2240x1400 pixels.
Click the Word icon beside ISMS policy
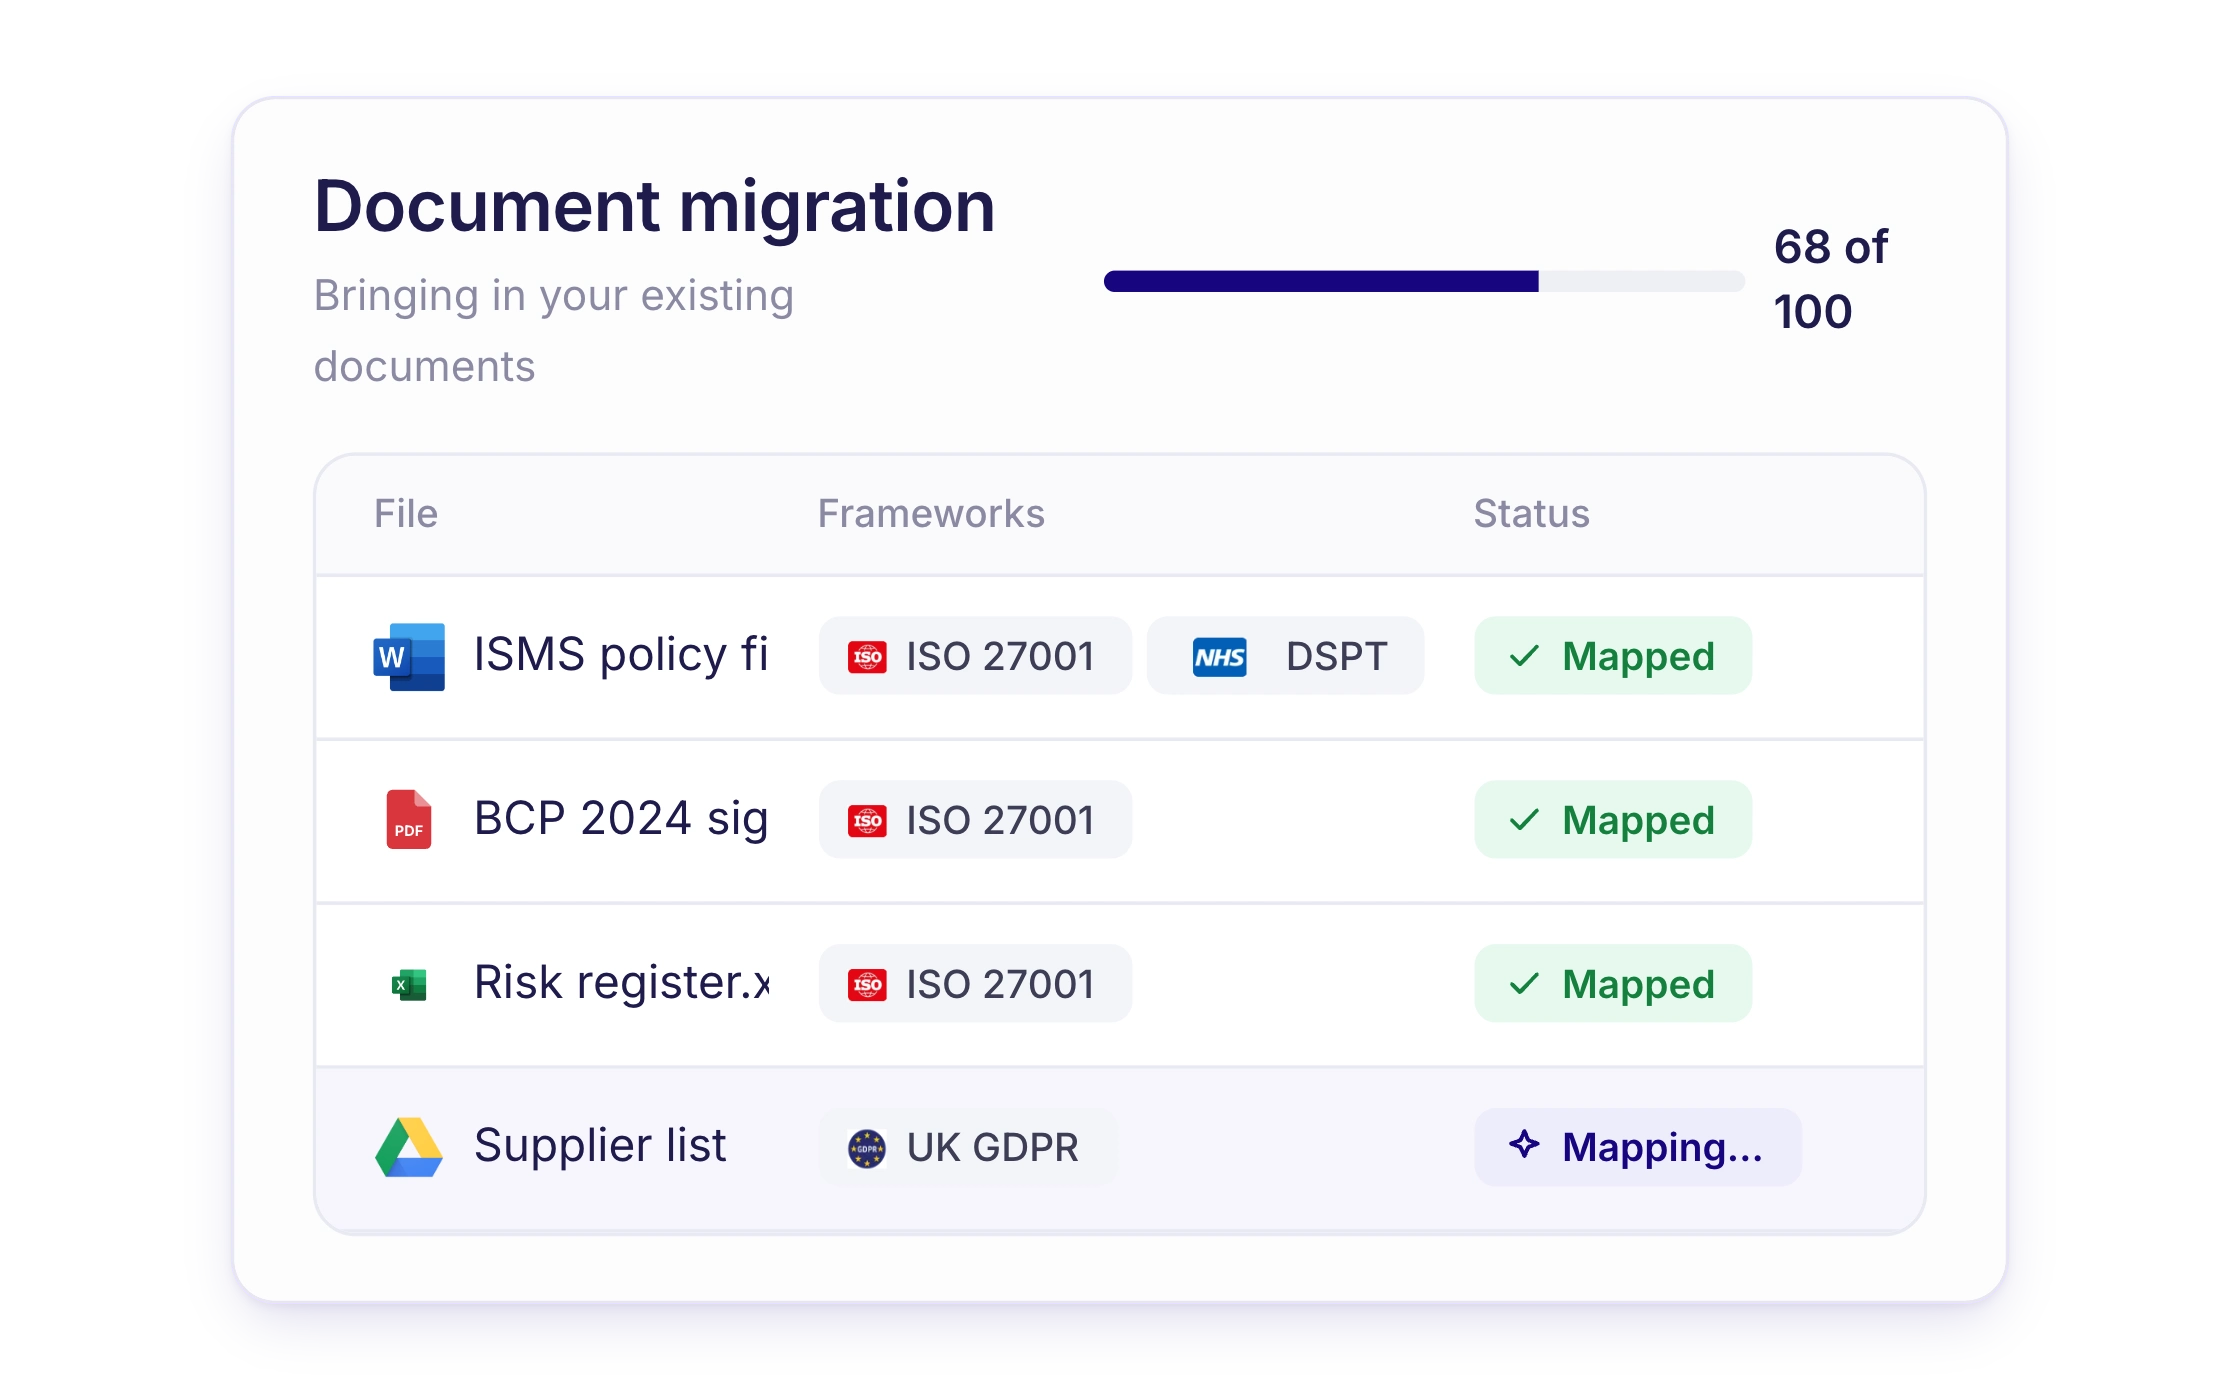[x=409, y=657]
